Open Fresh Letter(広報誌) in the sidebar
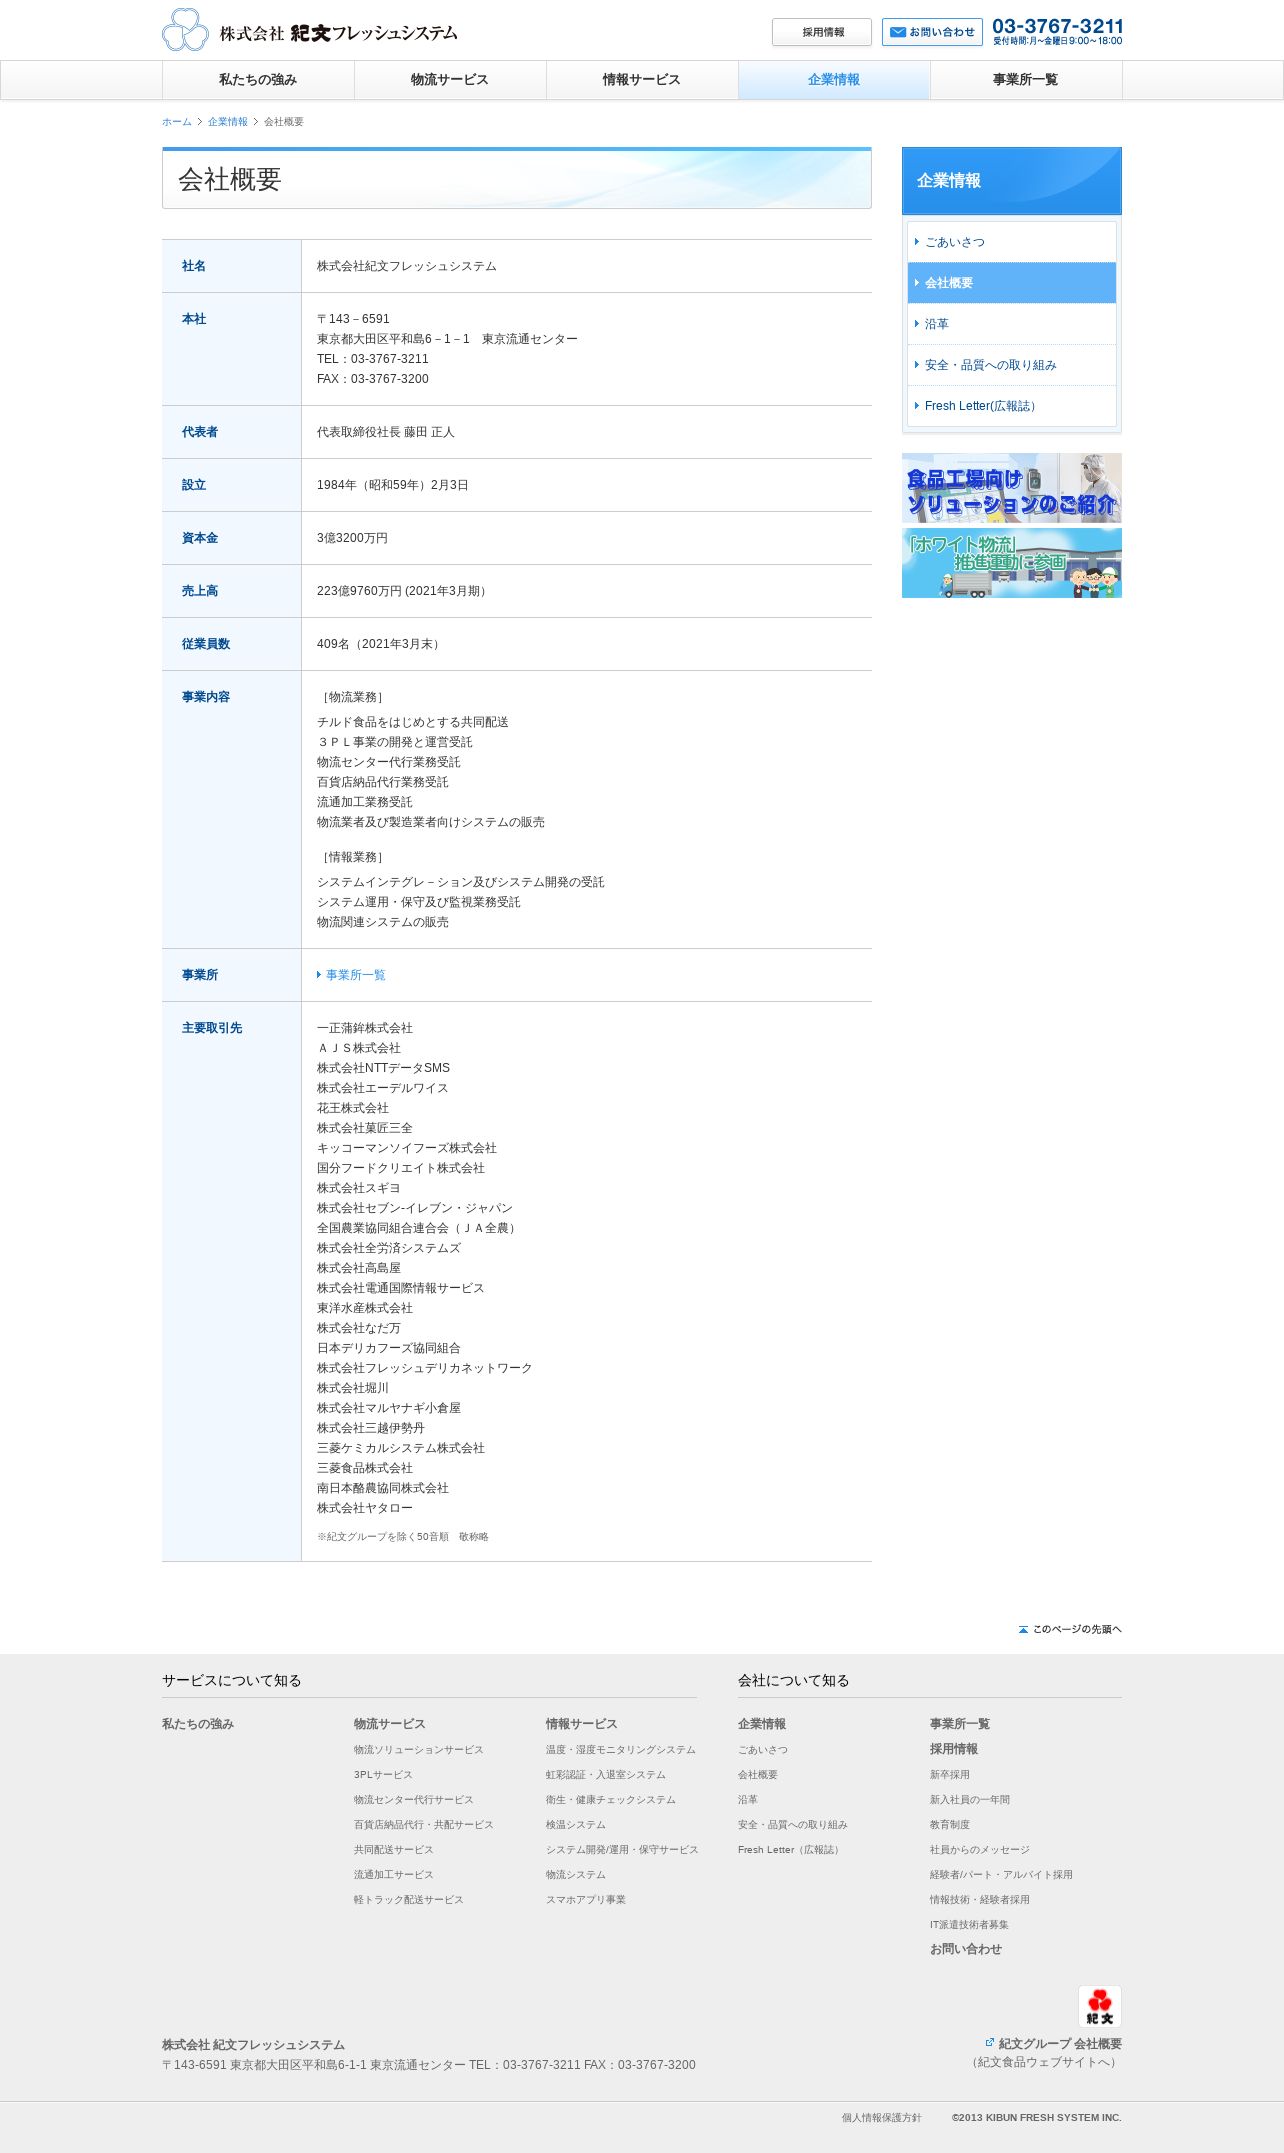 click(1012, 406)
